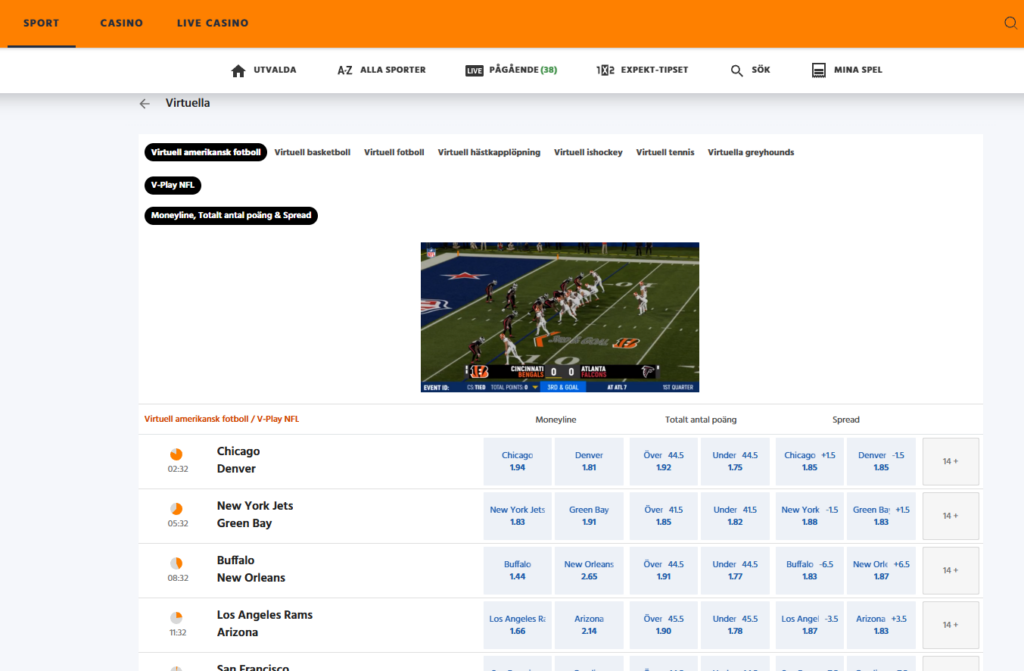Expand 14+ more markets for Chicago vs Denver
This screenshot has height=671, width=1024.
[x=950, y=461]
